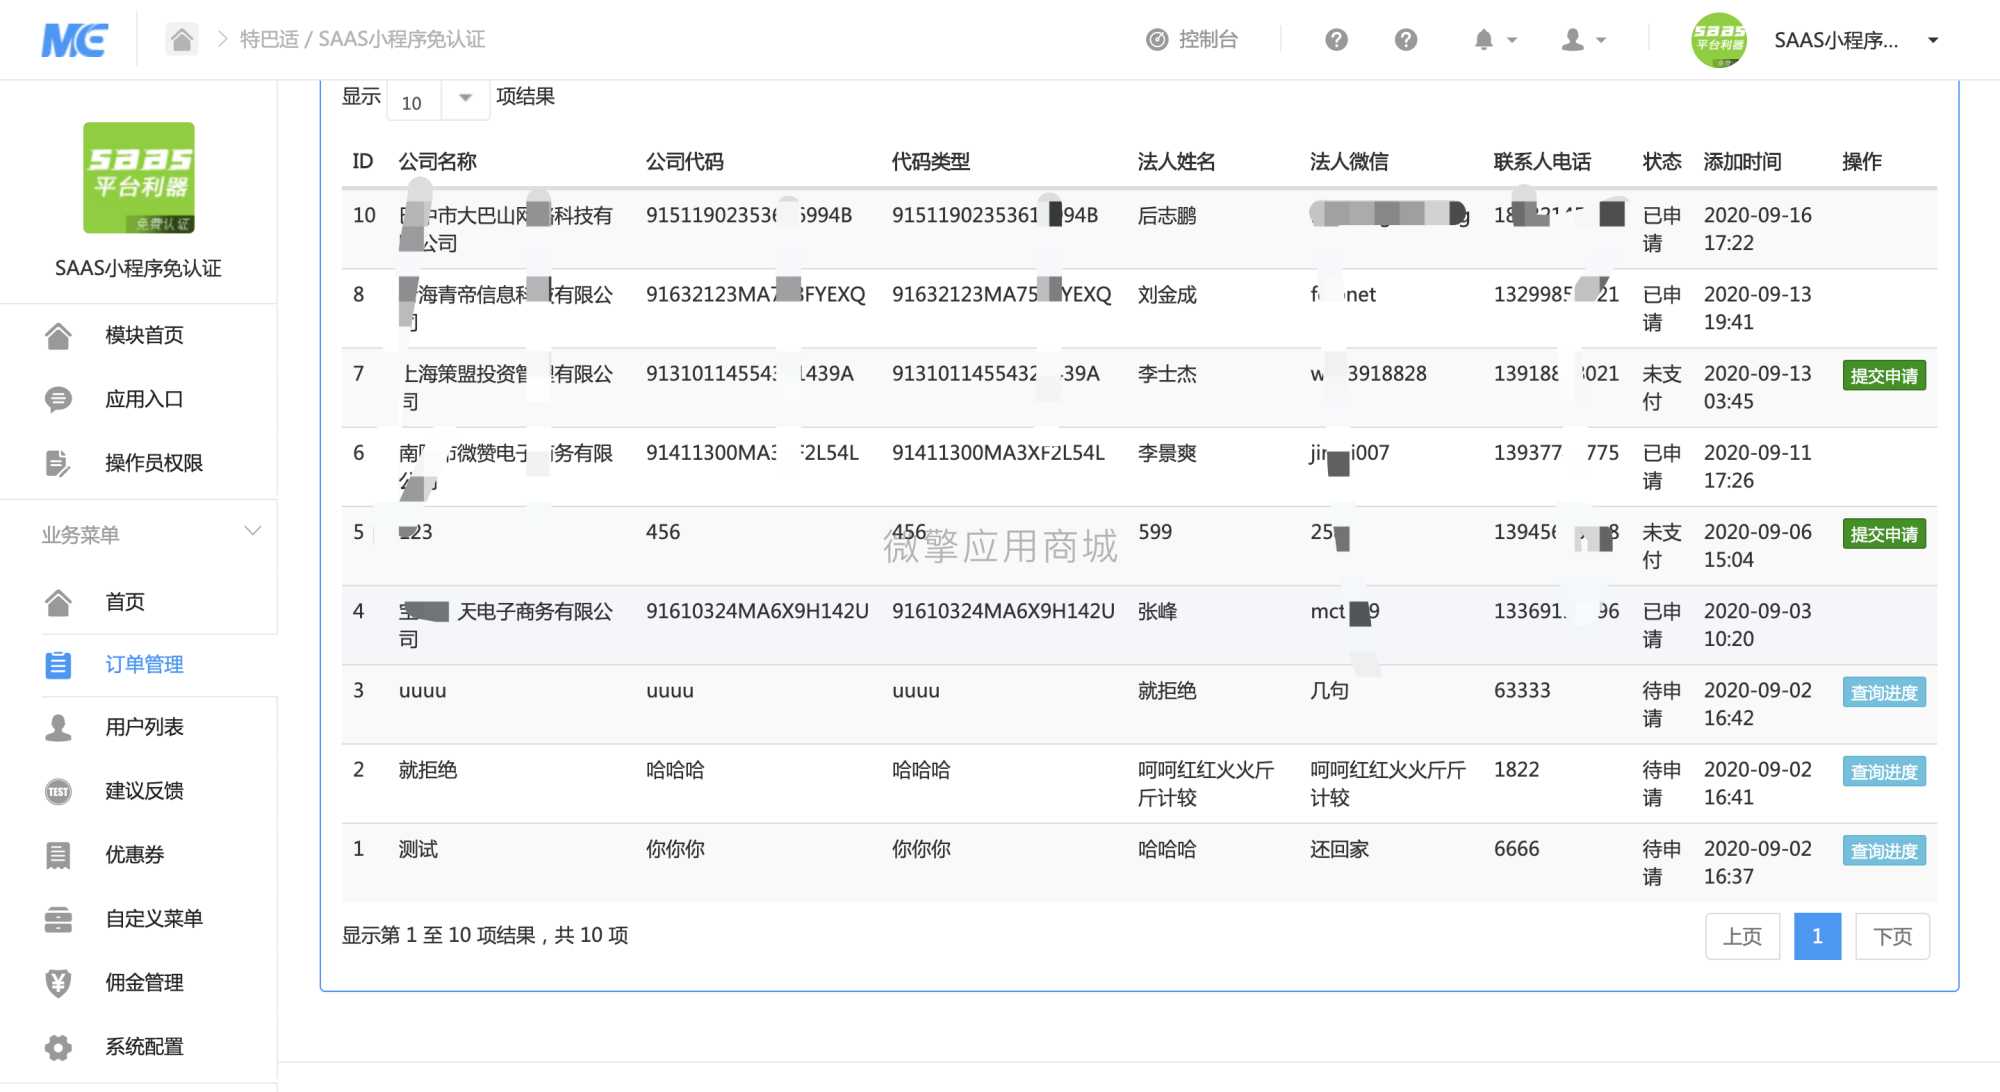The height and width of the screenshot is (1092, 2000).
Task: Click the first help question-mark icon
Action: pyautogui.click(x=1336, y=39)
